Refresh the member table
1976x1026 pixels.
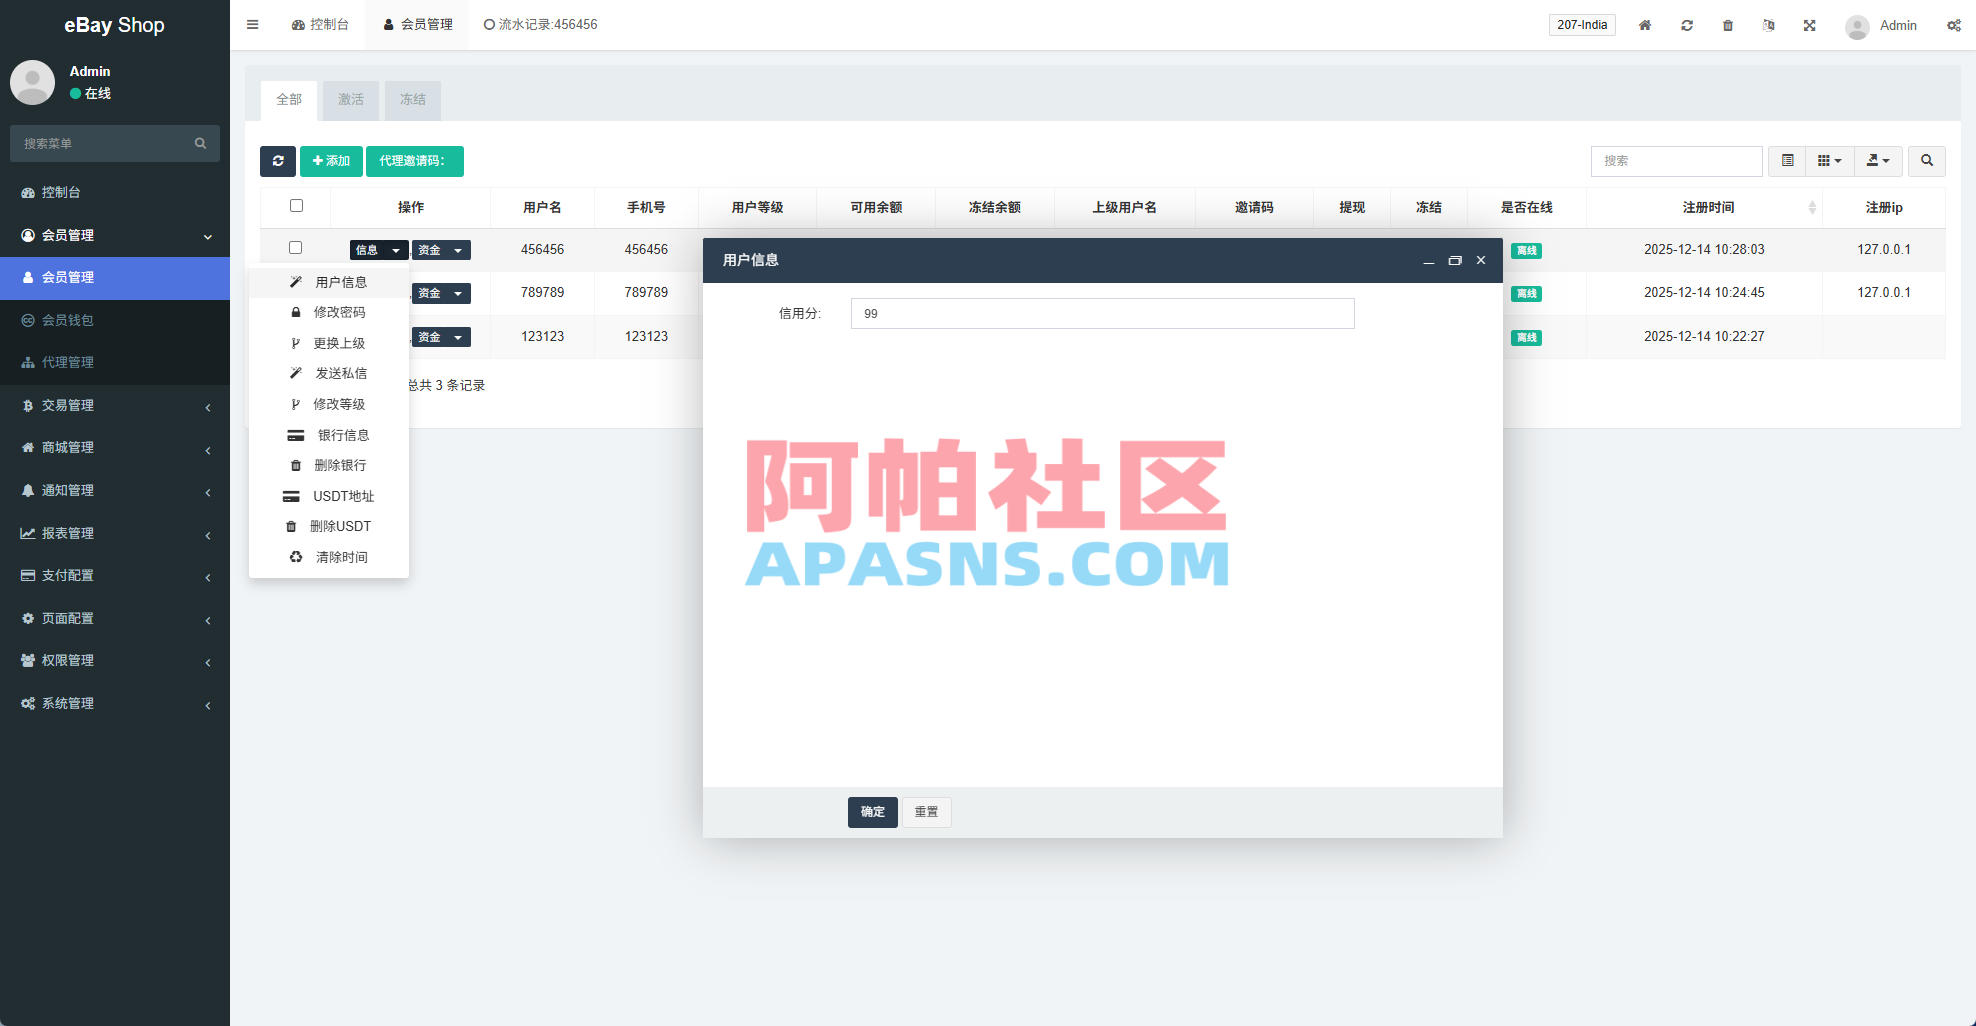click(278, 161)
